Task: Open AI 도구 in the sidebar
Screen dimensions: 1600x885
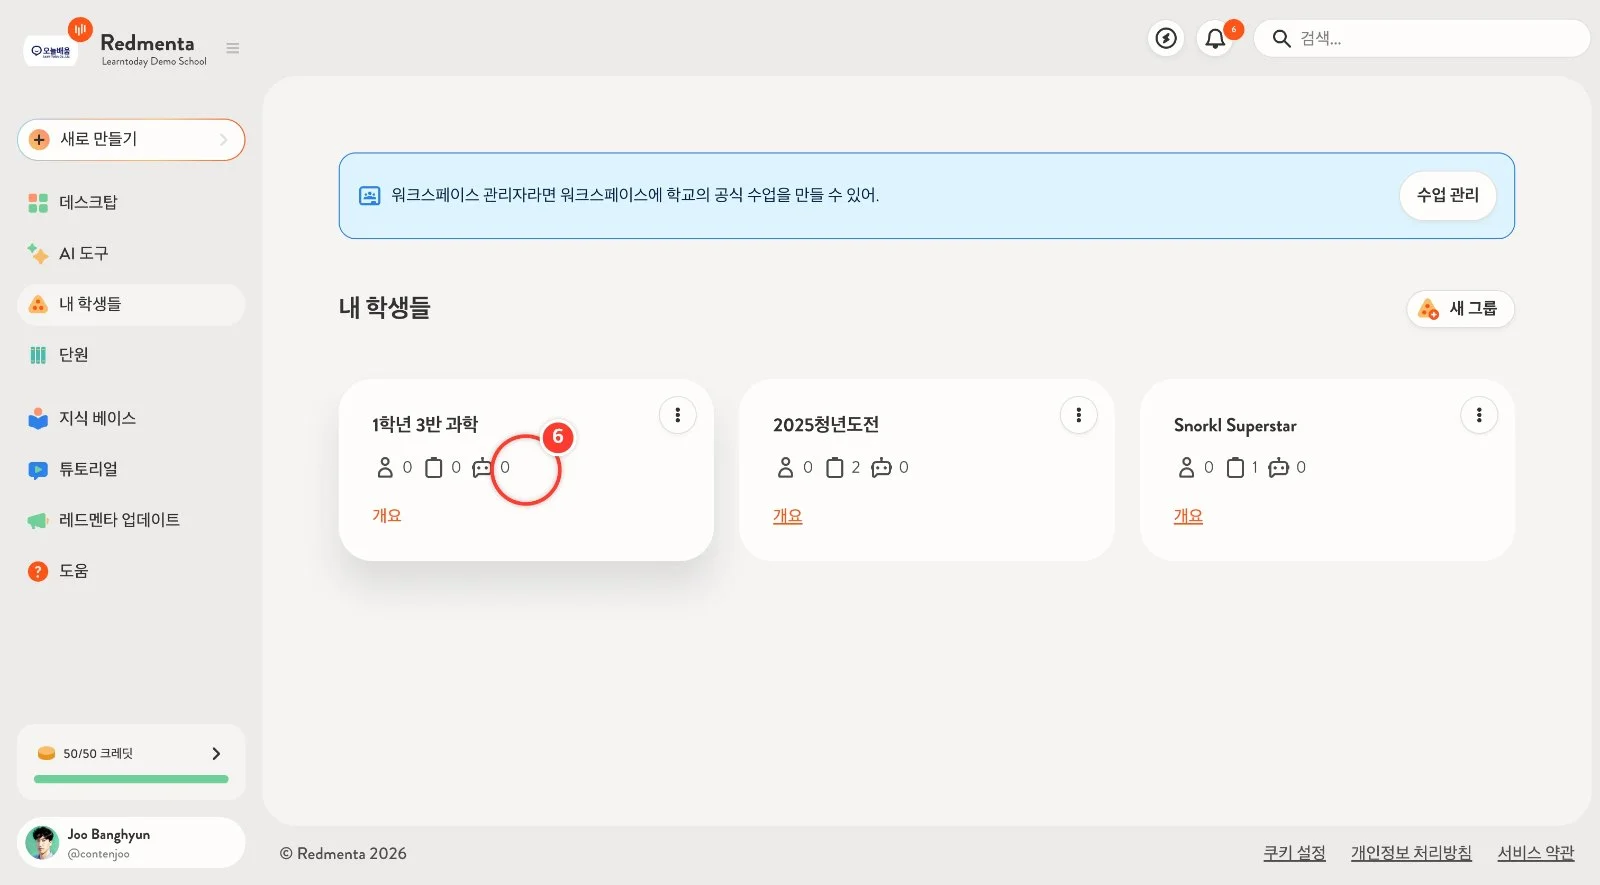Action: point(131,254)
